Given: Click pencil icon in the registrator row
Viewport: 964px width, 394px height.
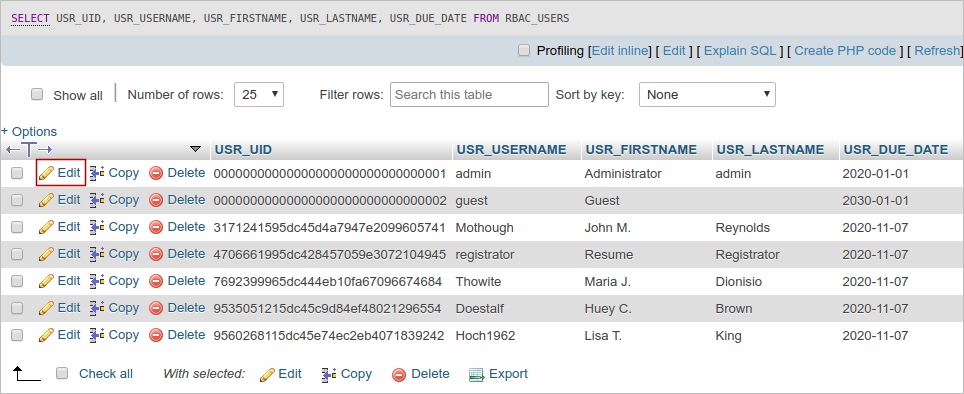Looking at the screenshot, I should 46,254.
